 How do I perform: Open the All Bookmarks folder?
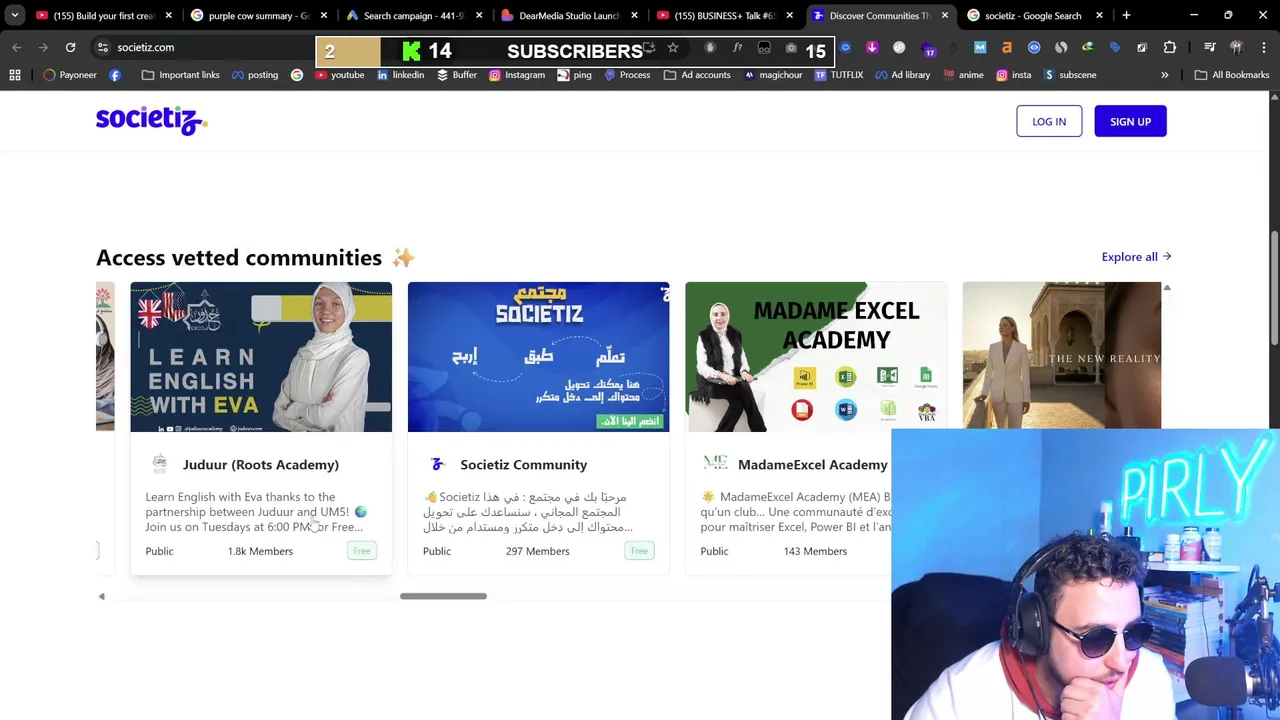(1232, 75)
